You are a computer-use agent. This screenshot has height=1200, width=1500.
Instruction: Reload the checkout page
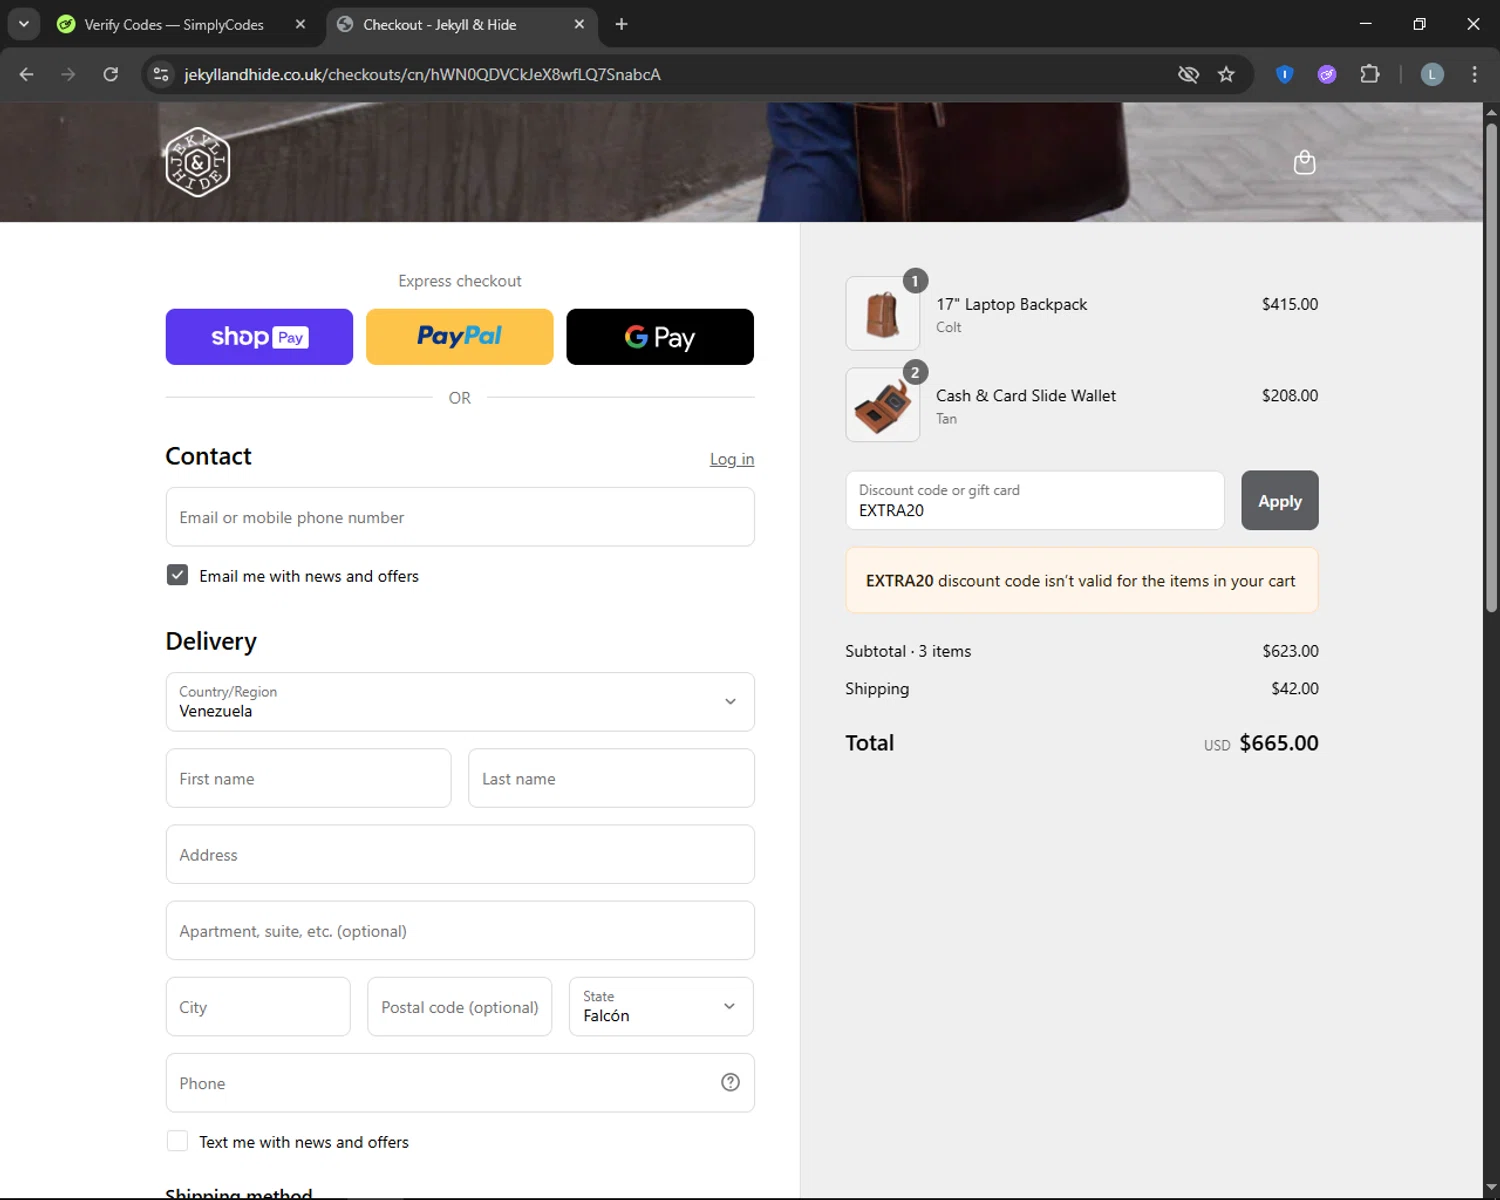click(x=111, y=74)
